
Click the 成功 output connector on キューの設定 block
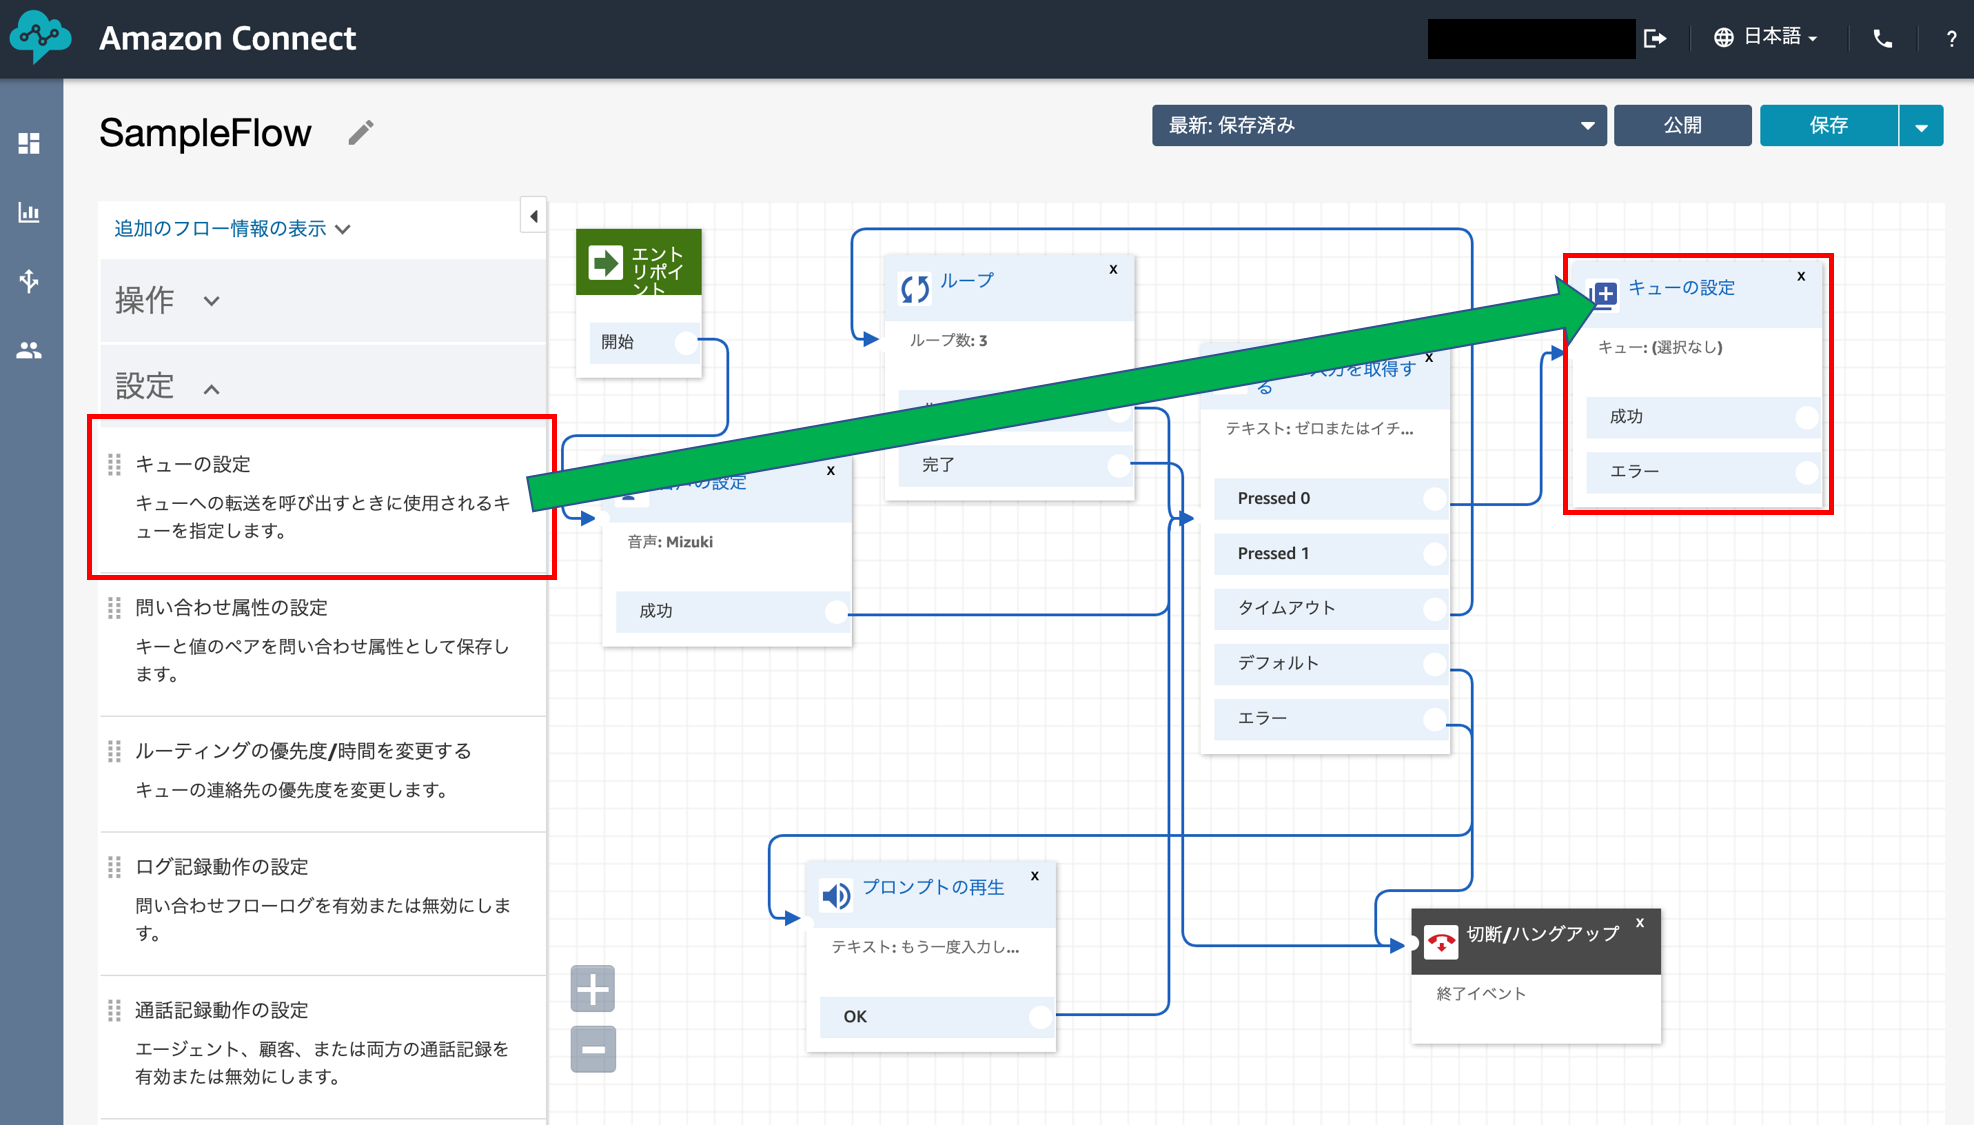(1806, 417)
